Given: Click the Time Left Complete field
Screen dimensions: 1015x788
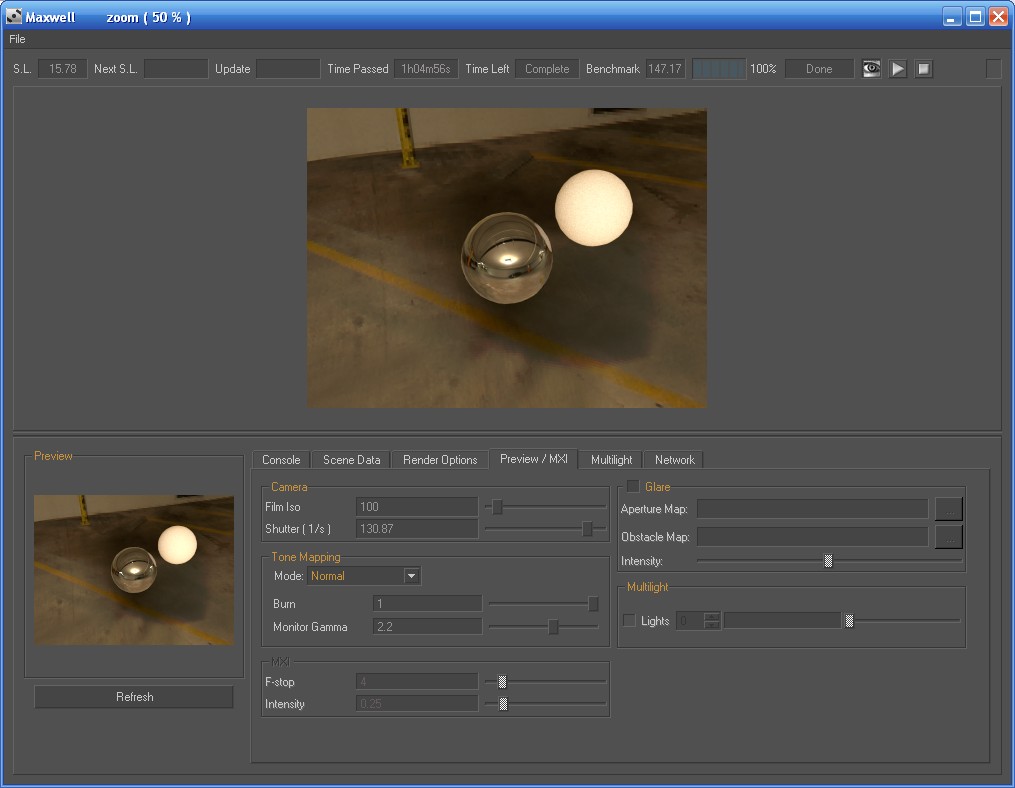Looking at the screenshot, I should coord(547,69).
